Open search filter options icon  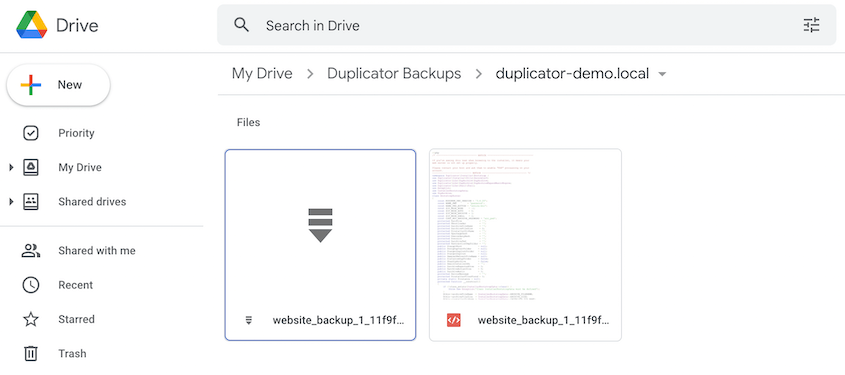point(811,25)
